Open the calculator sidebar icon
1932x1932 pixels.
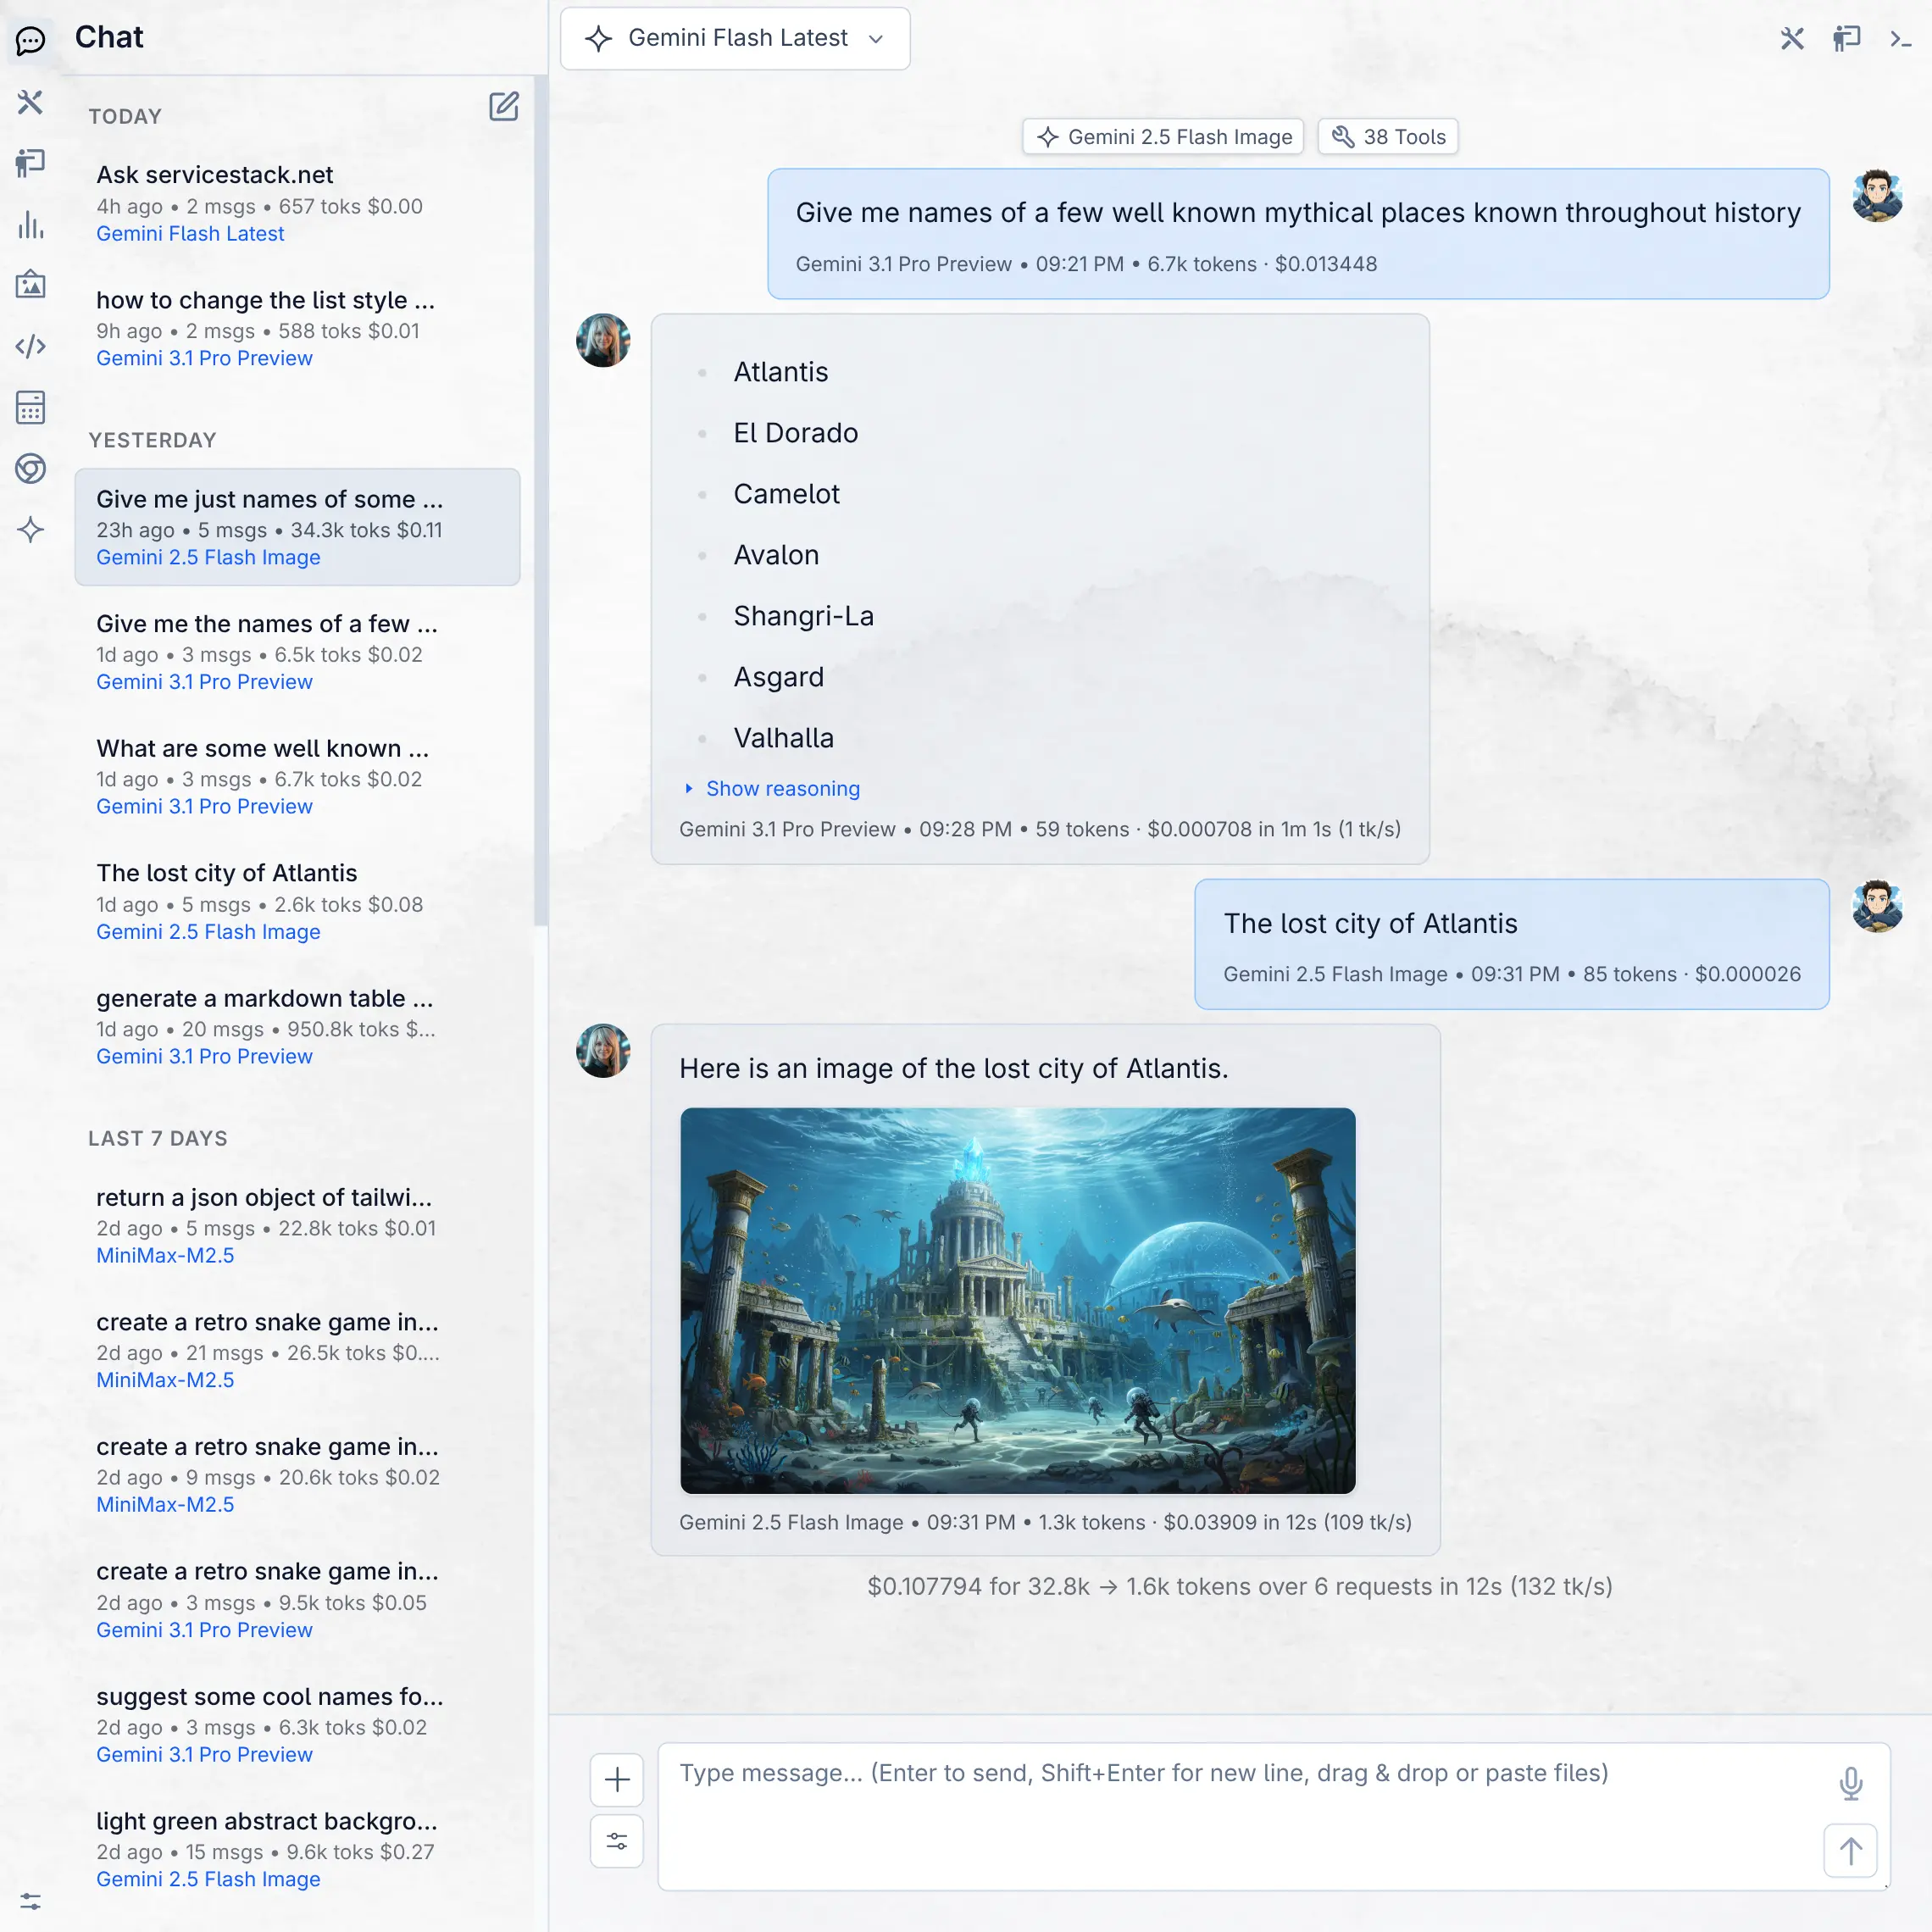31,407
